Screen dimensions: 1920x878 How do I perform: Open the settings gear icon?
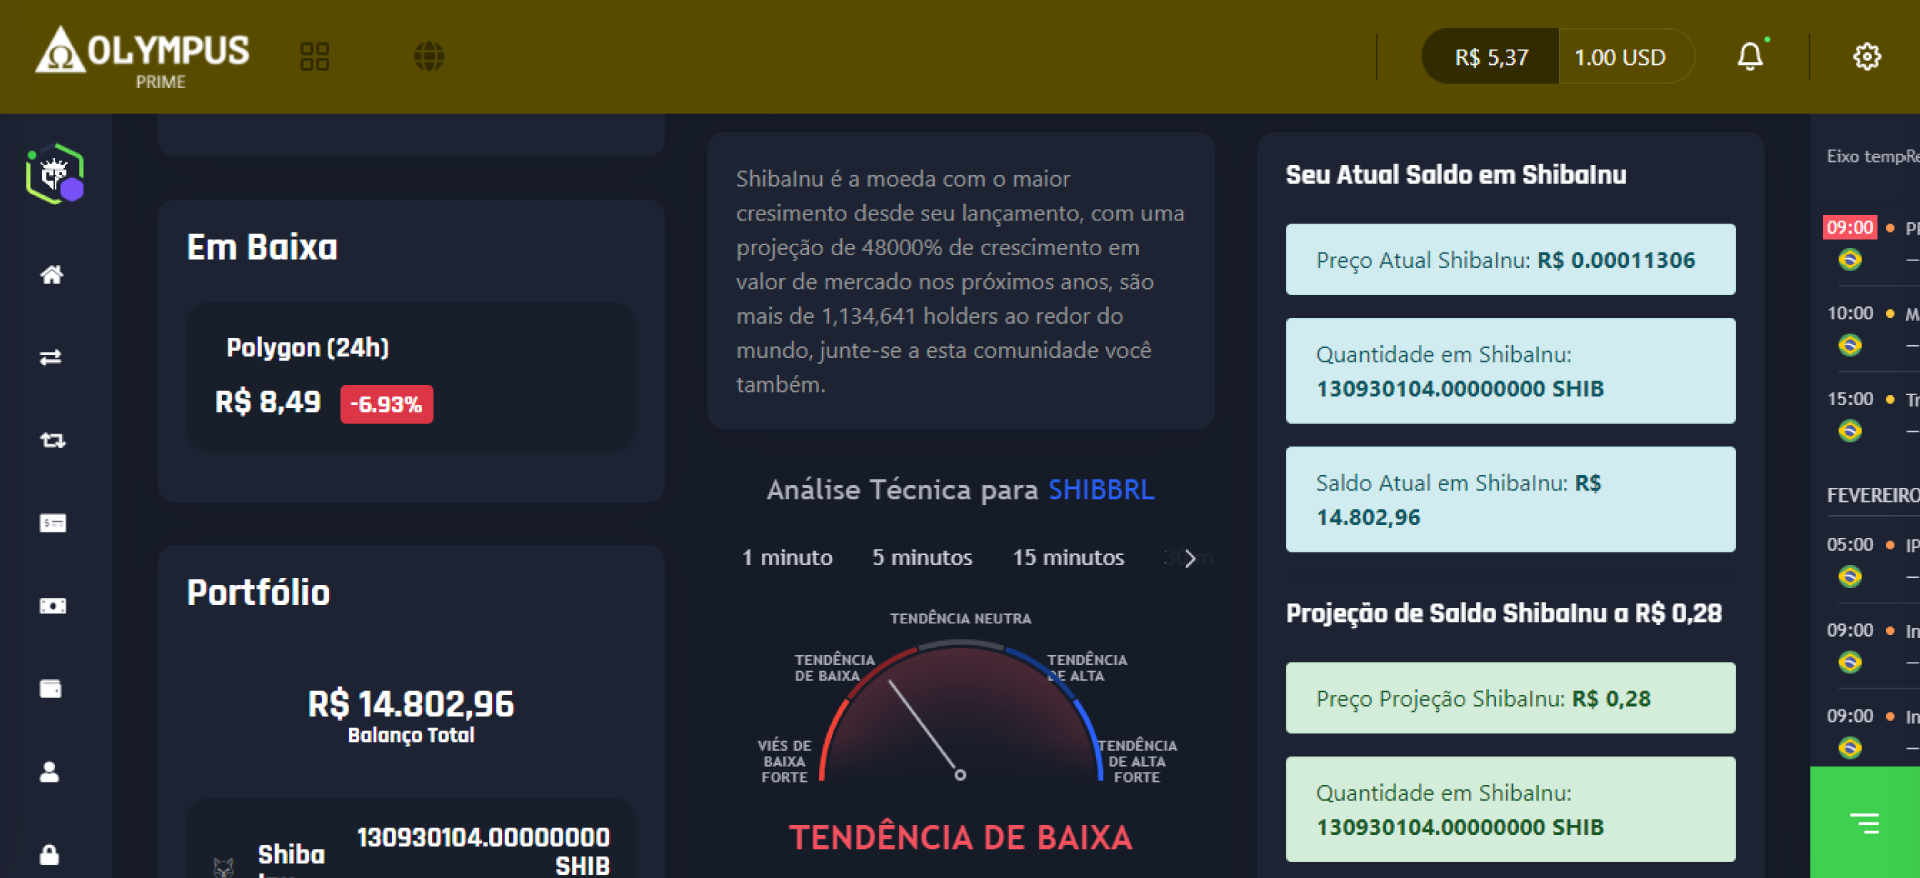1866,57
